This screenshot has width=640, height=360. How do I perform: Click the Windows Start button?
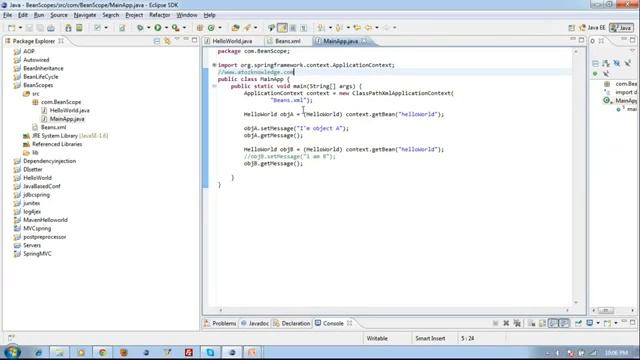12,352
